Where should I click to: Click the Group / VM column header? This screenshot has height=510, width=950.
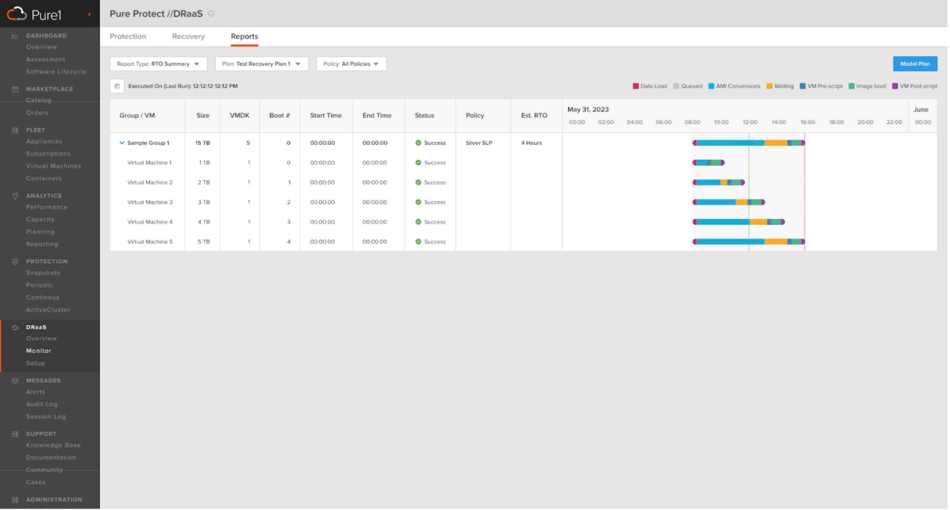pos(138,115)
